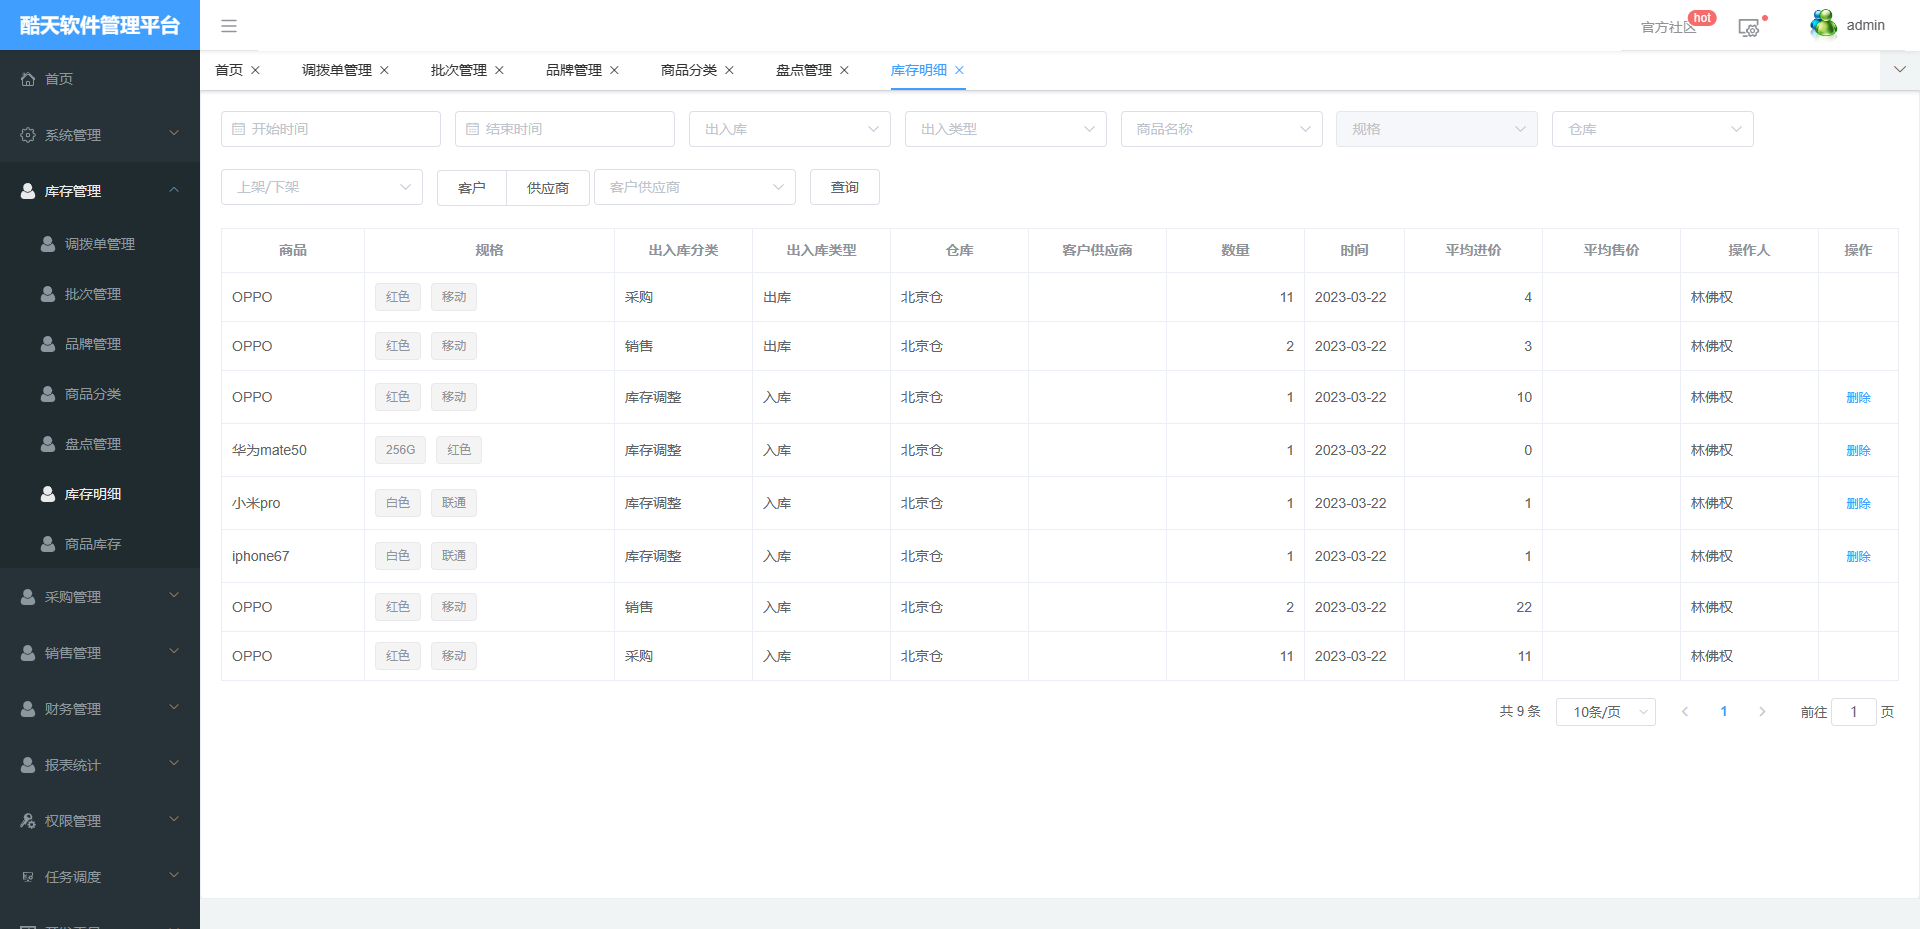
Task: Select the 供应商 toggle button
Action: tap(548, 188)
